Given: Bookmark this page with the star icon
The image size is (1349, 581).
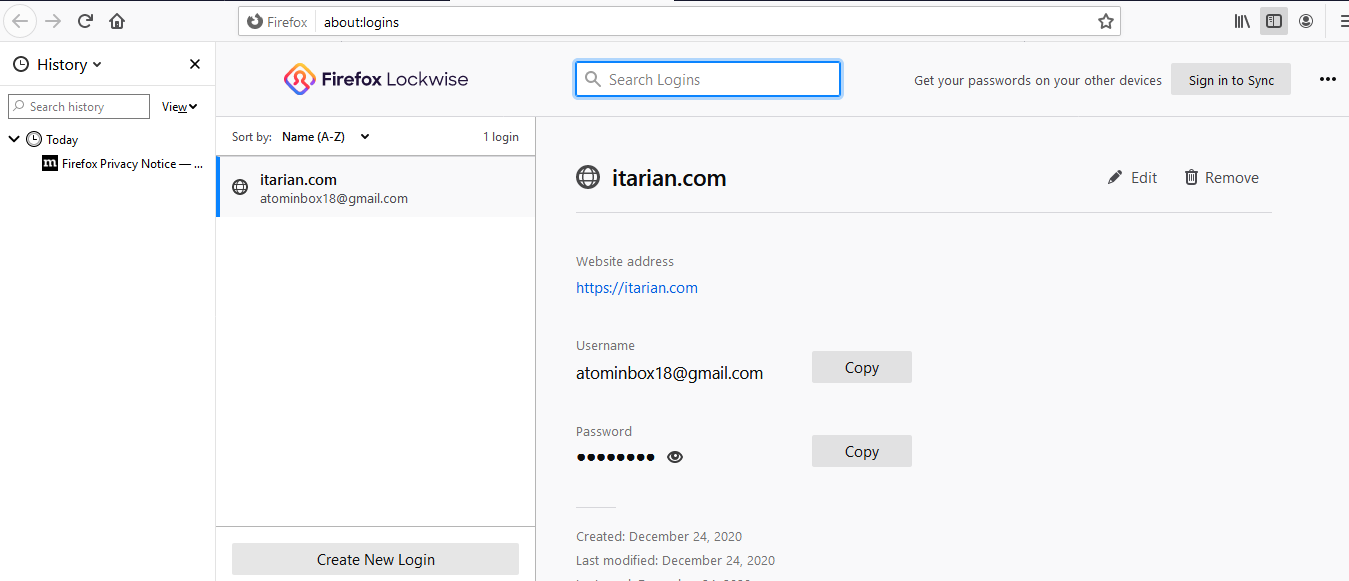Looking at the screenshot, I should pyautogui.click(x=1105, y=21).
